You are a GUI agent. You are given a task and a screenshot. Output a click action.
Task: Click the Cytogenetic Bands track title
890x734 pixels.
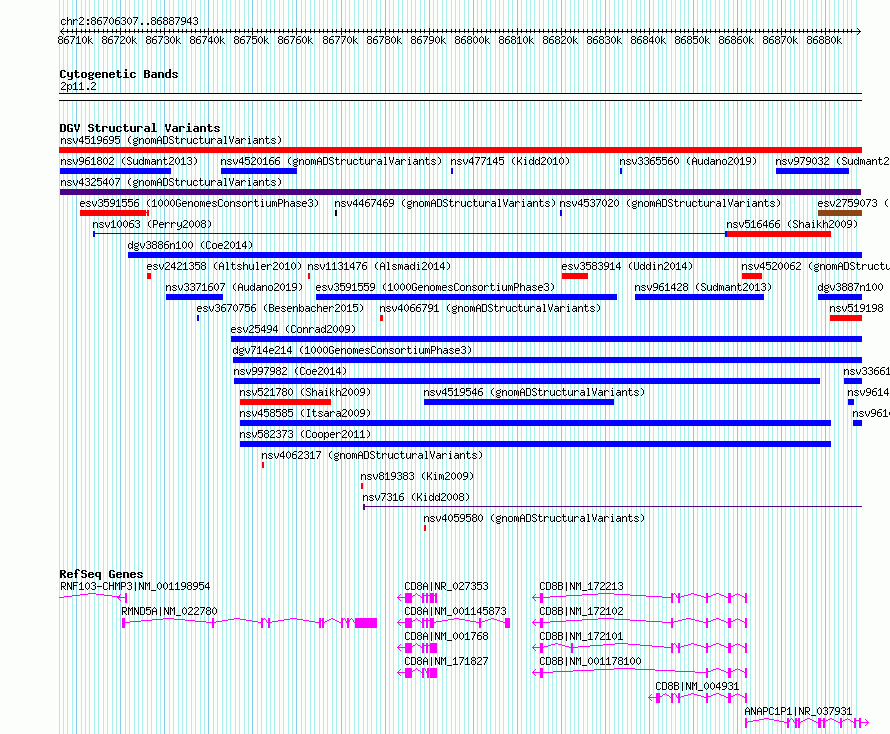click(x=119, y=74)
